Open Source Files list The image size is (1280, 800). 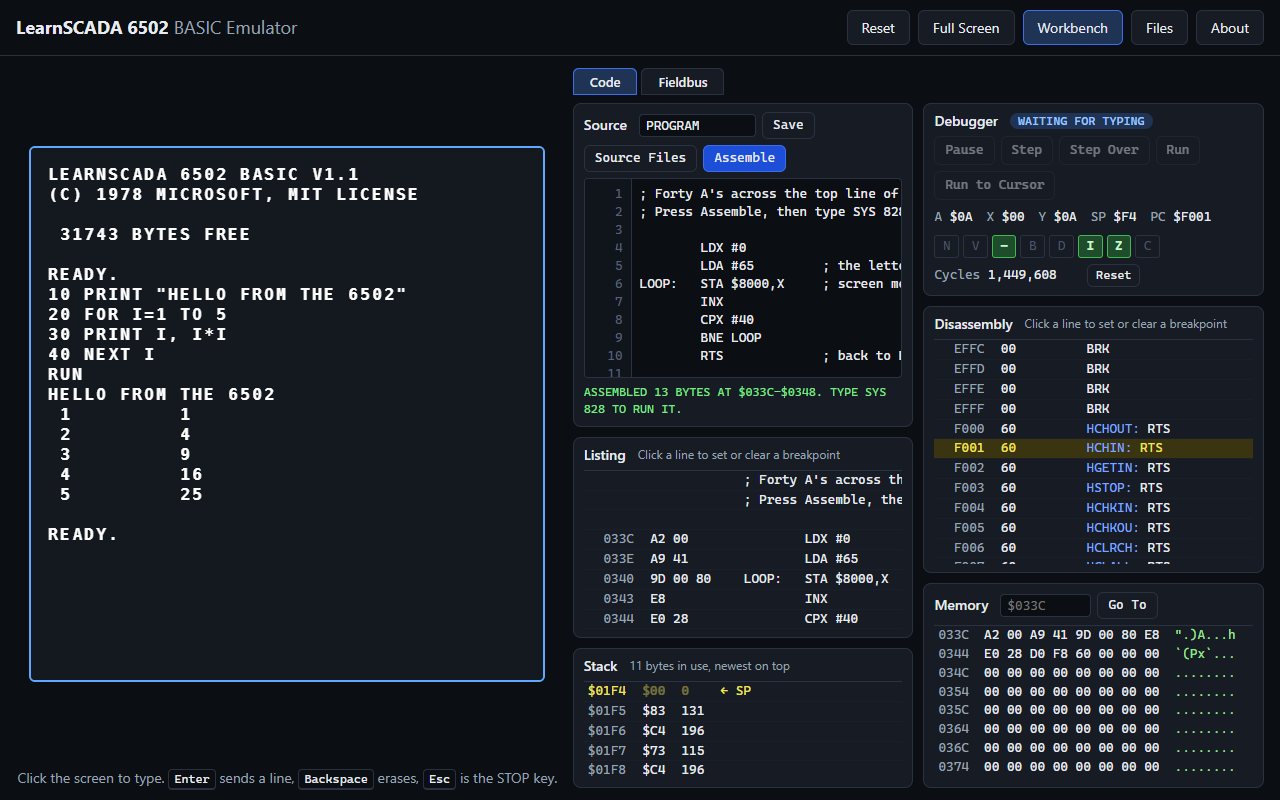[640, 158]
